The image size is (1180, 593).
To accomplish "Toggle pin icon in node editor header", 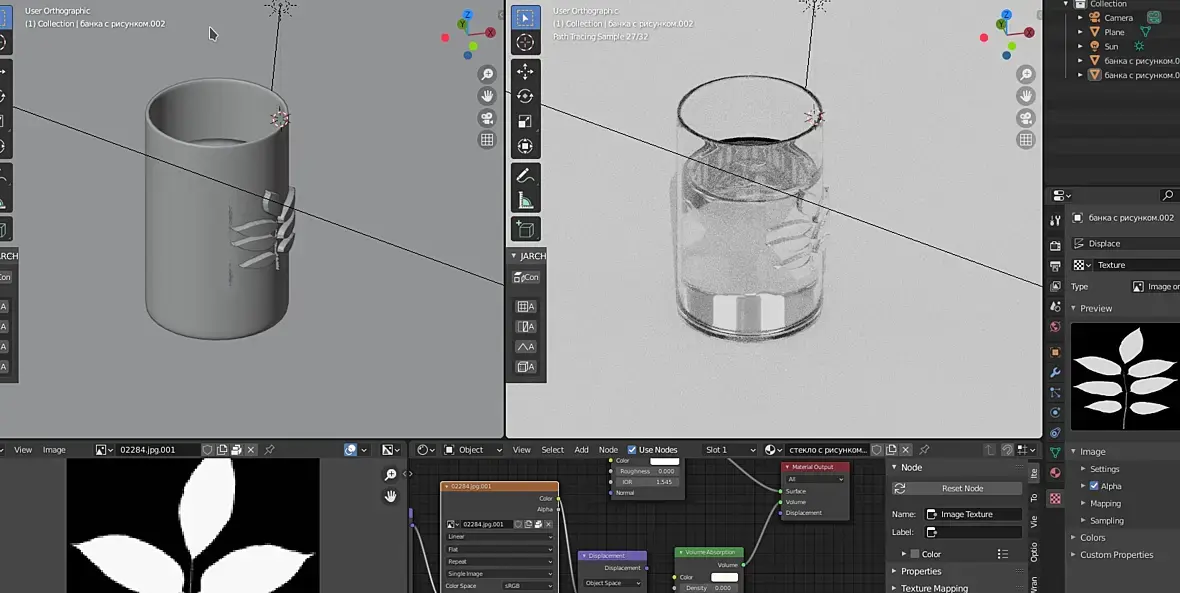I will [x=924, y=450].
